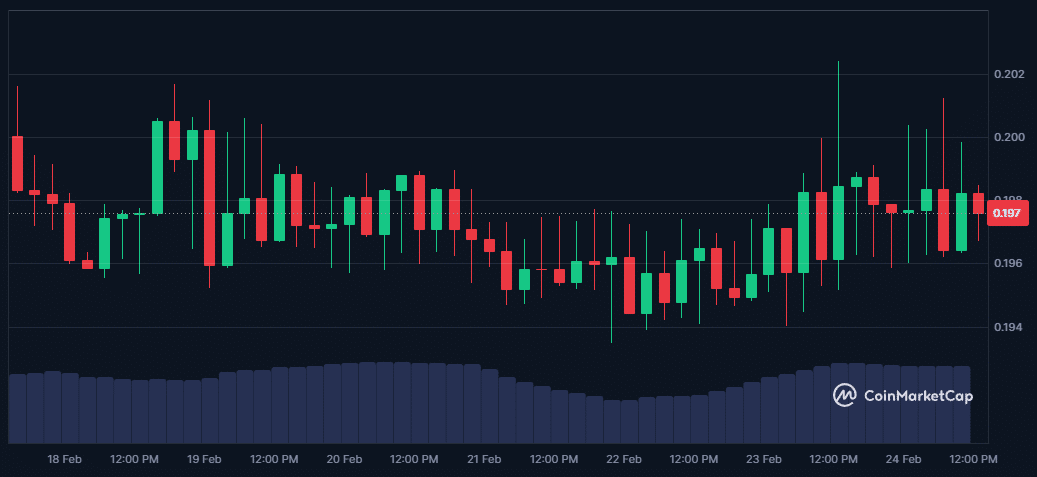Viewport: 1037px width, 477px height.
Task: Click the current price tag 0.197
Action: (x=1007, y=214)
